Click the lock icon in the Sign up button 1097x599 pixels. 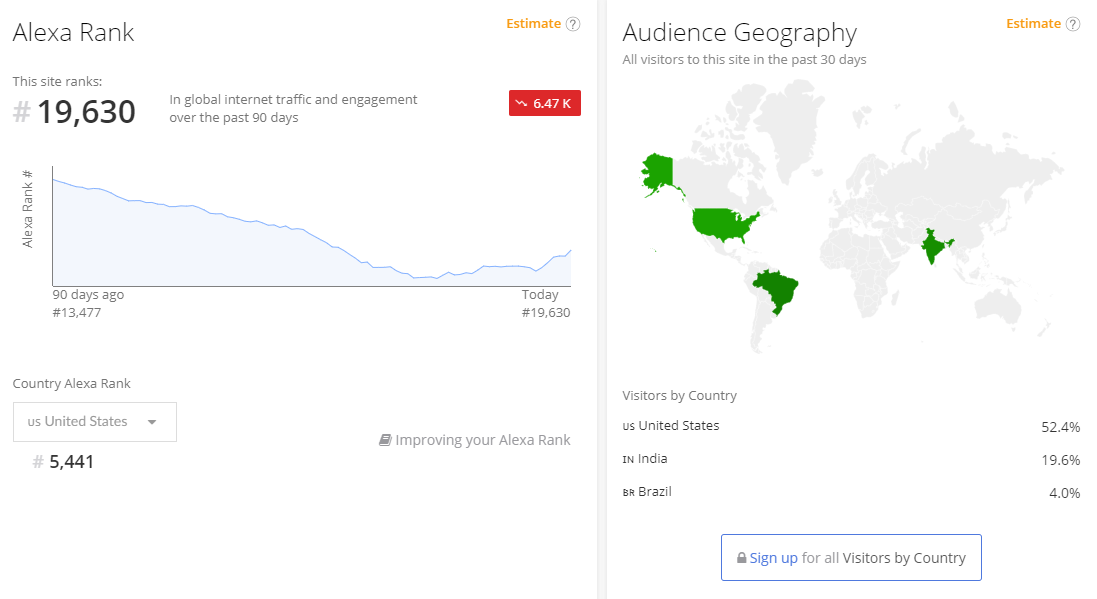(x=742, y=558)
